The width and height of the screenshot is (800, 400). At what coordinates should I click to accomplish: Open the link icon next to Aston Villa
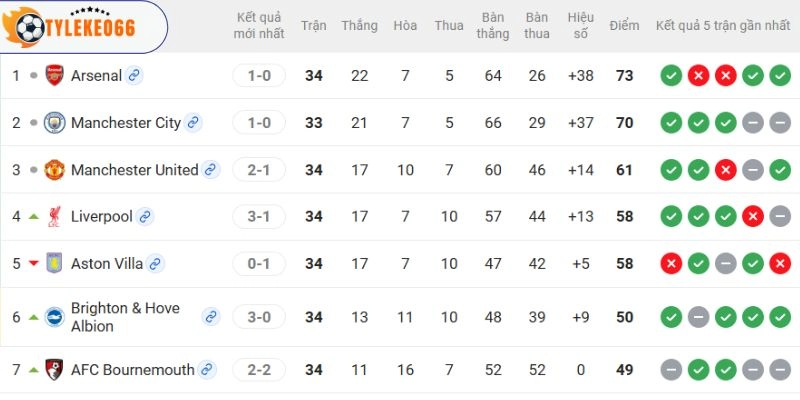click(x=155, y=264)
